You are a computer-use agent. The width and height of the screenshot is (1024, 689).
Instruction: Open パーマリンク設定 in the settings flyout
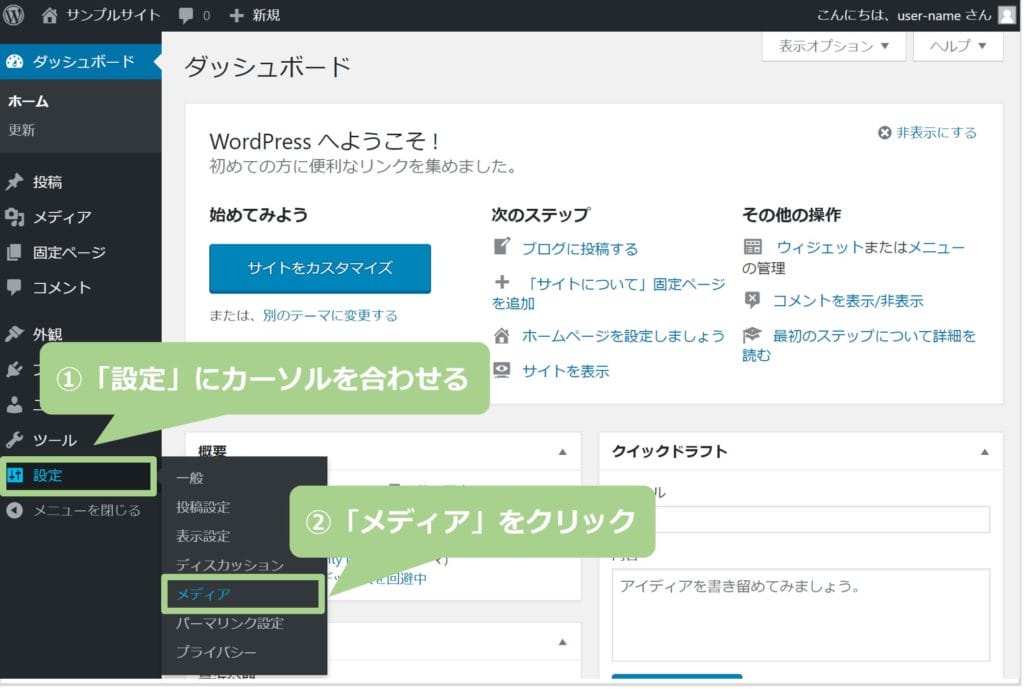(230, 623)
